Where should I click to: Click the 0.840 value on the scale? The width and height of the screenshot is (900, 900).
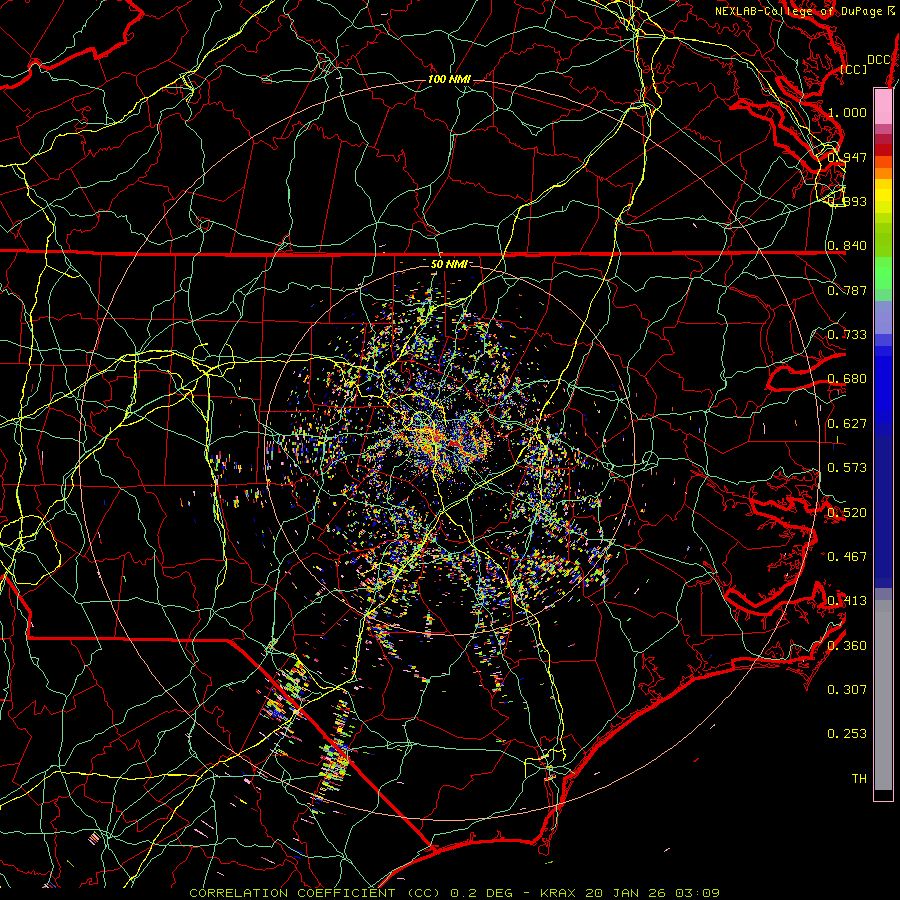(x=847, y=246)
